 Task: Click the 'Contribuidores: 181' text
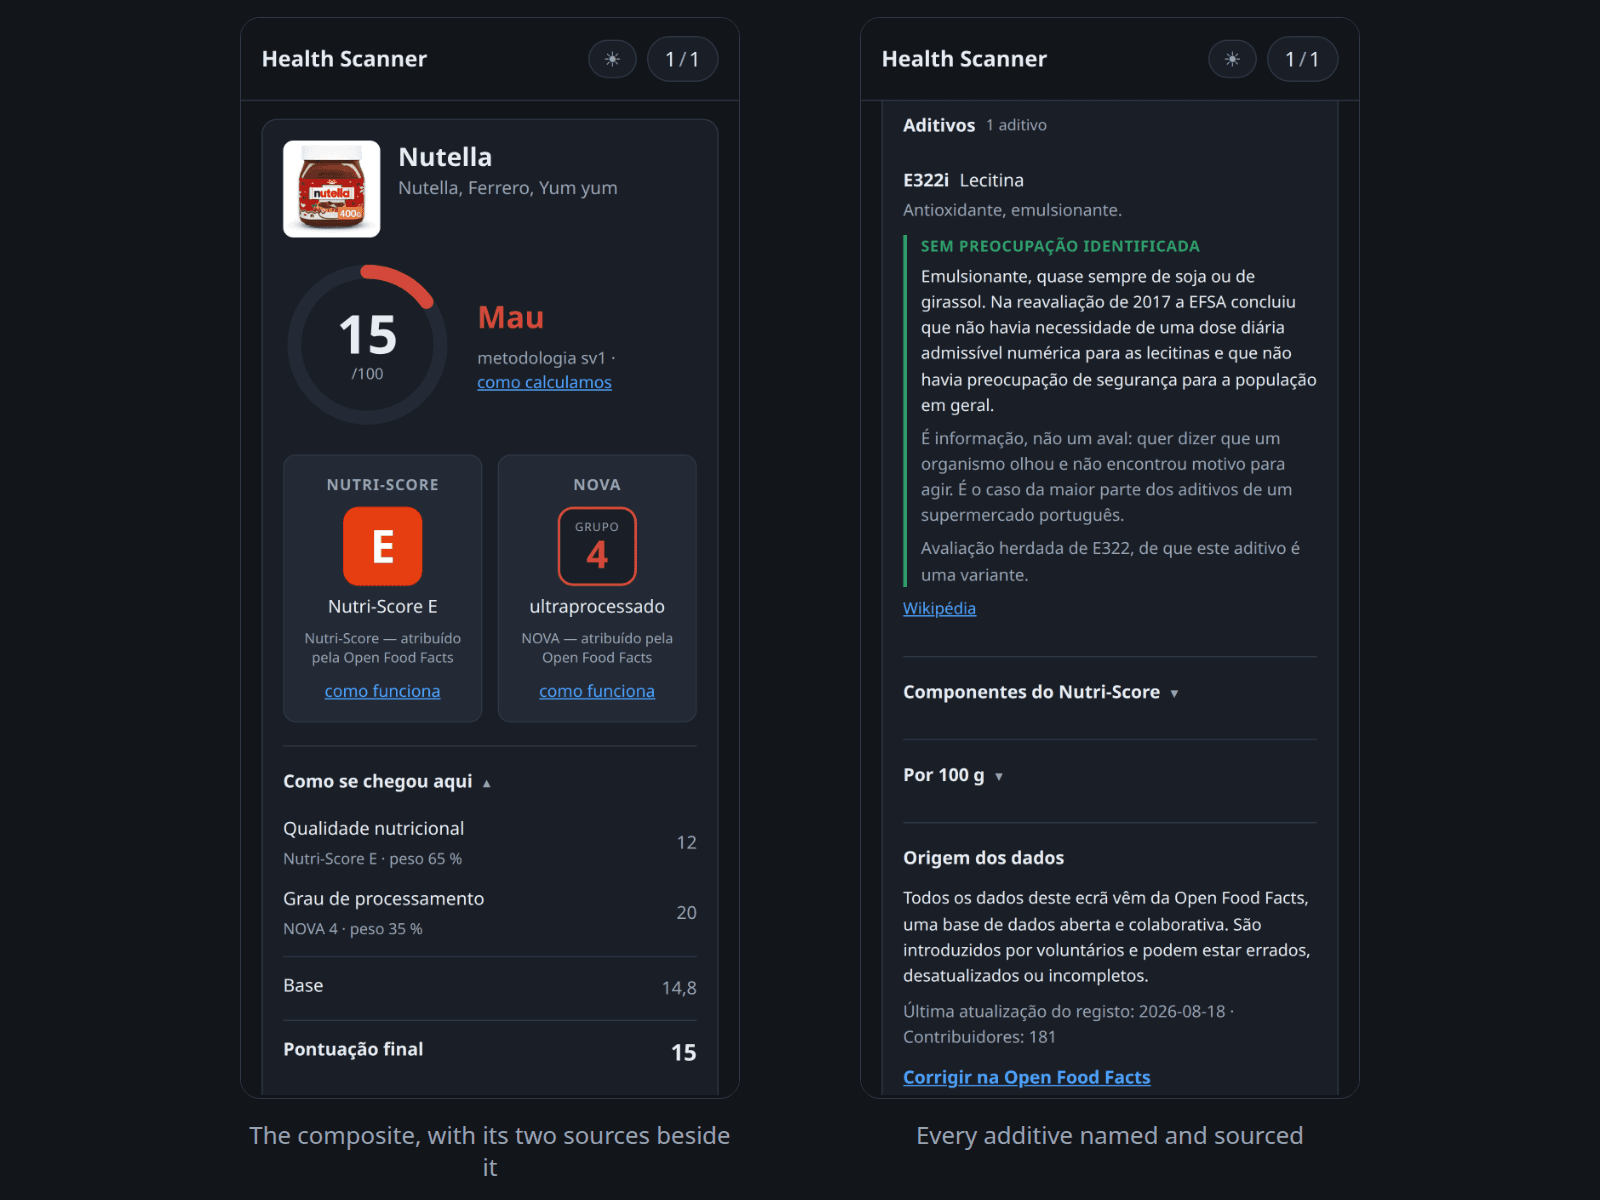tap(979, 1037)
